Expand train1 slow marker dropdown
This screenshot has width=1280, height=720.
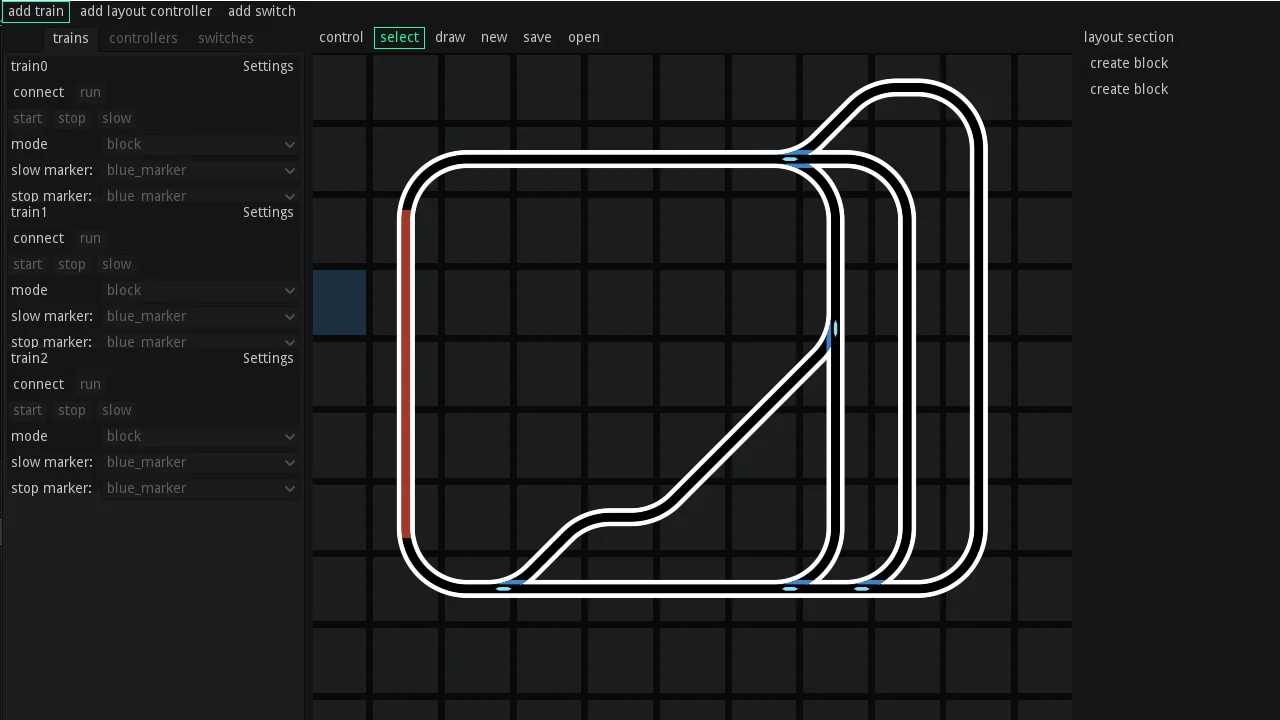200,316
